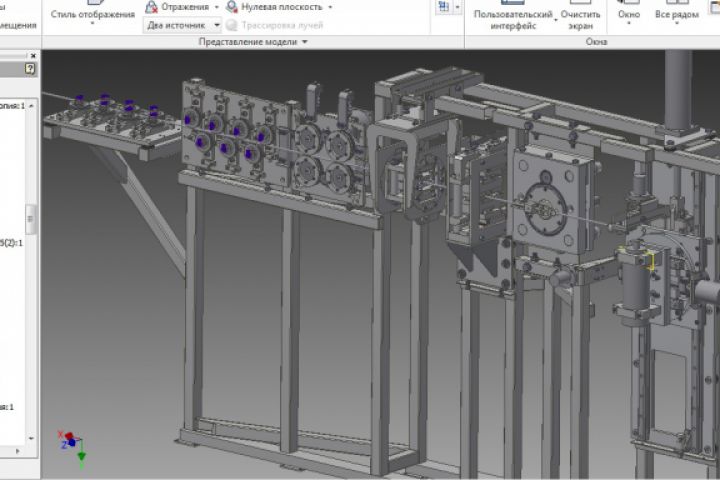Click the Стиль отображения label
720x480 pixels.
point(93,14)
